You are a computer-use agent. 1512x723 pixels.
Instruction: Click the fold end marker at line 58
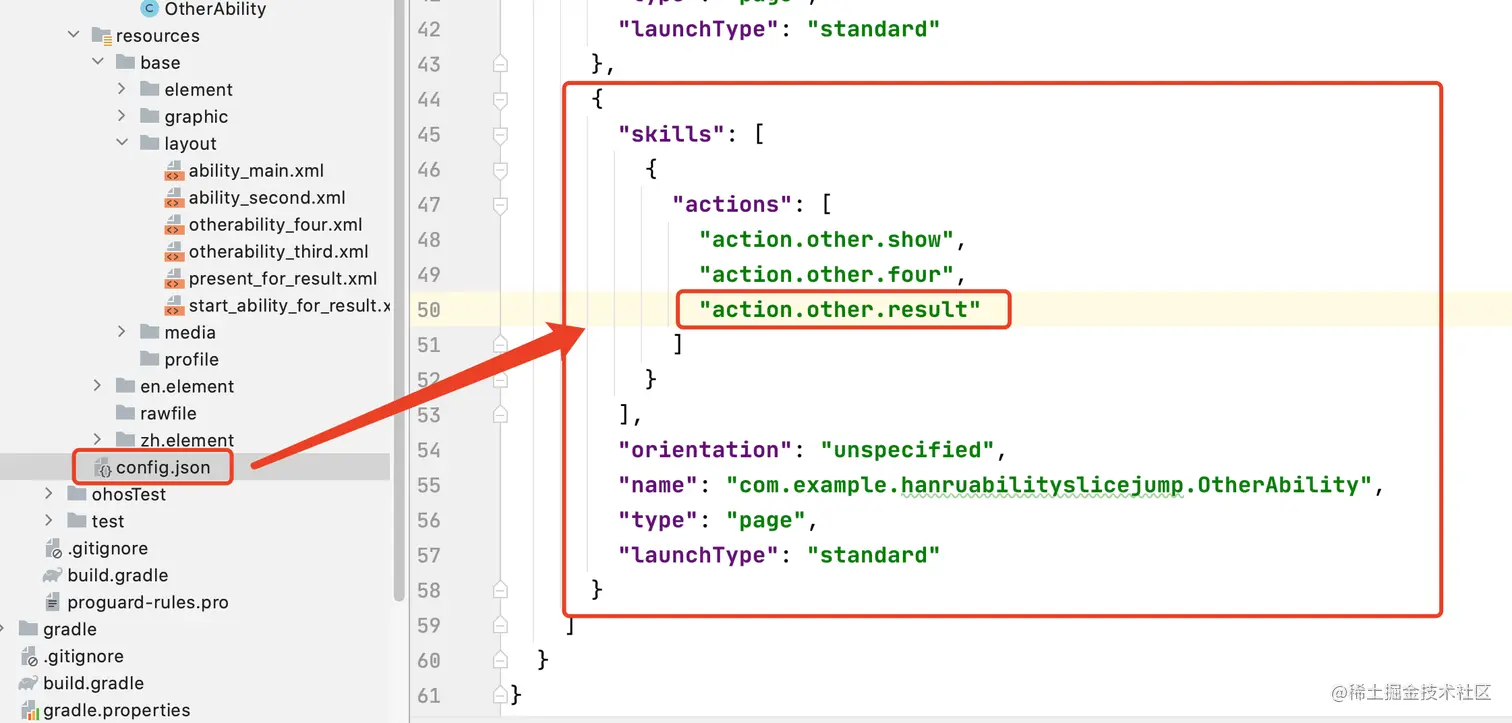click(500, 590)
